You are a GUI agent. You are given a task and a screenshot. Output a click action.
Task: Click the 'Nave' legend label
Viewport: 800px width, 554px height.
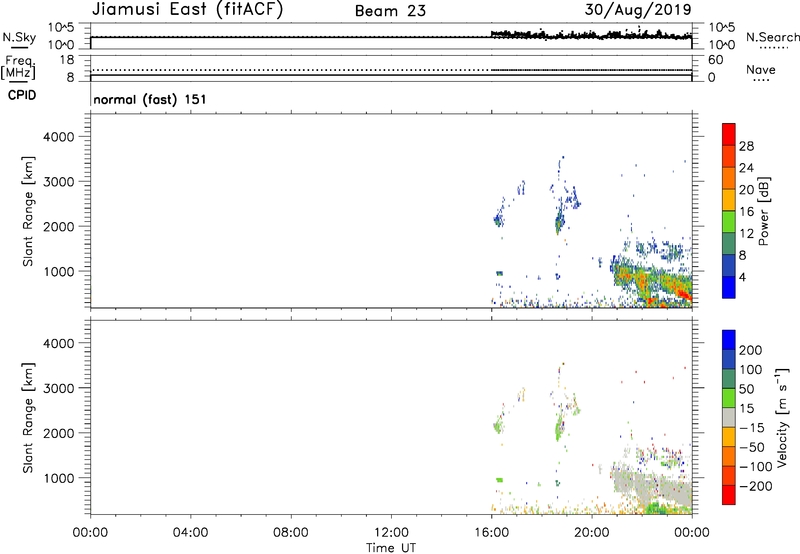point(760,69)
